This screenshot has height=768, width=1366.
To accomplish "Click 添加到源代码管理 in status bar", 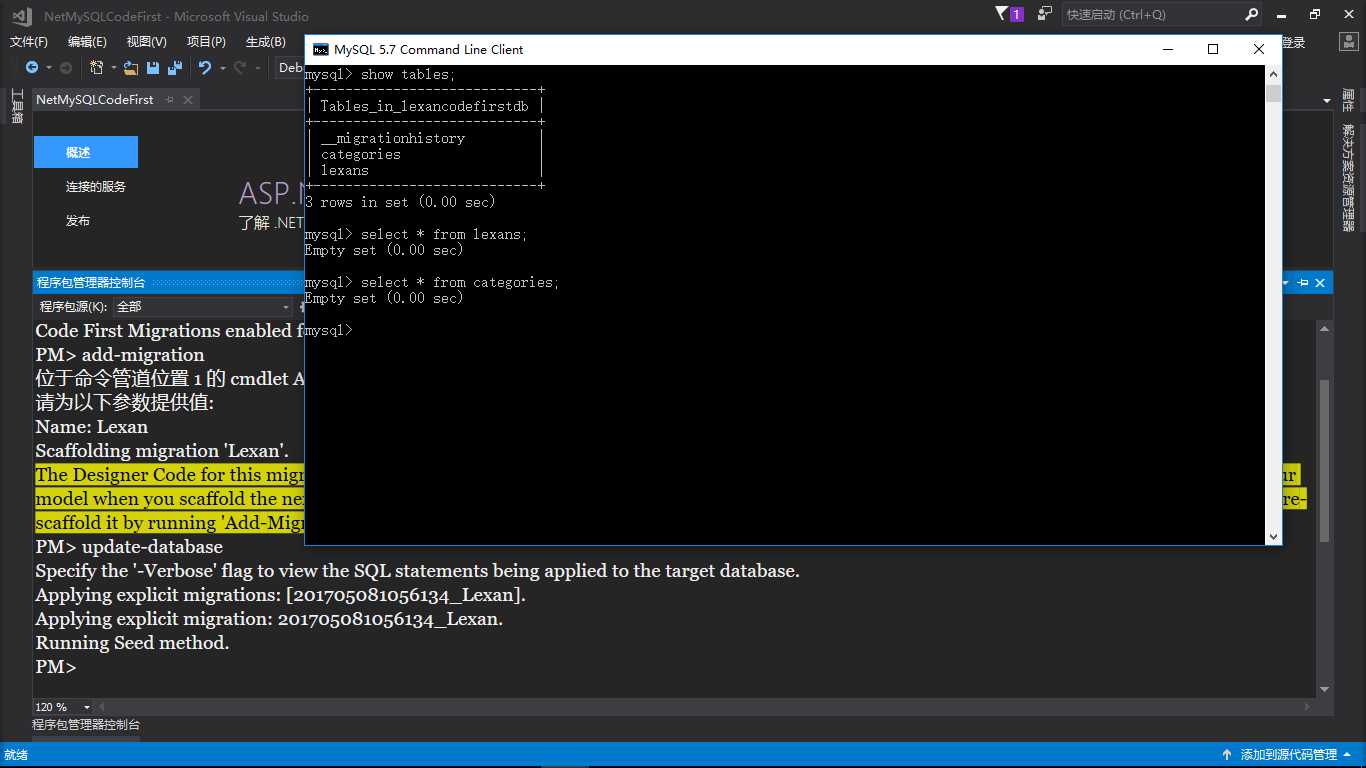I will (x=1288, y=755).
